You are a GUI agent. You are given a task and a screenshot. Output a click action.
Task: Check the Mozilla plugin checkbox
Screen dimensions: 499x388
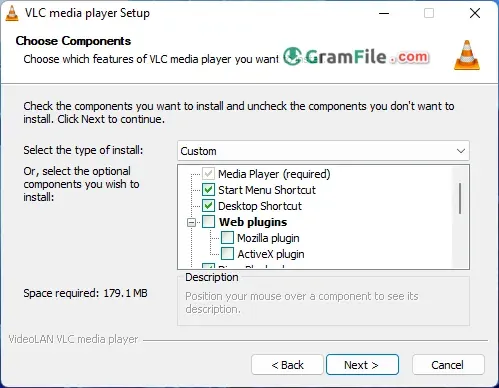point(227,238)
